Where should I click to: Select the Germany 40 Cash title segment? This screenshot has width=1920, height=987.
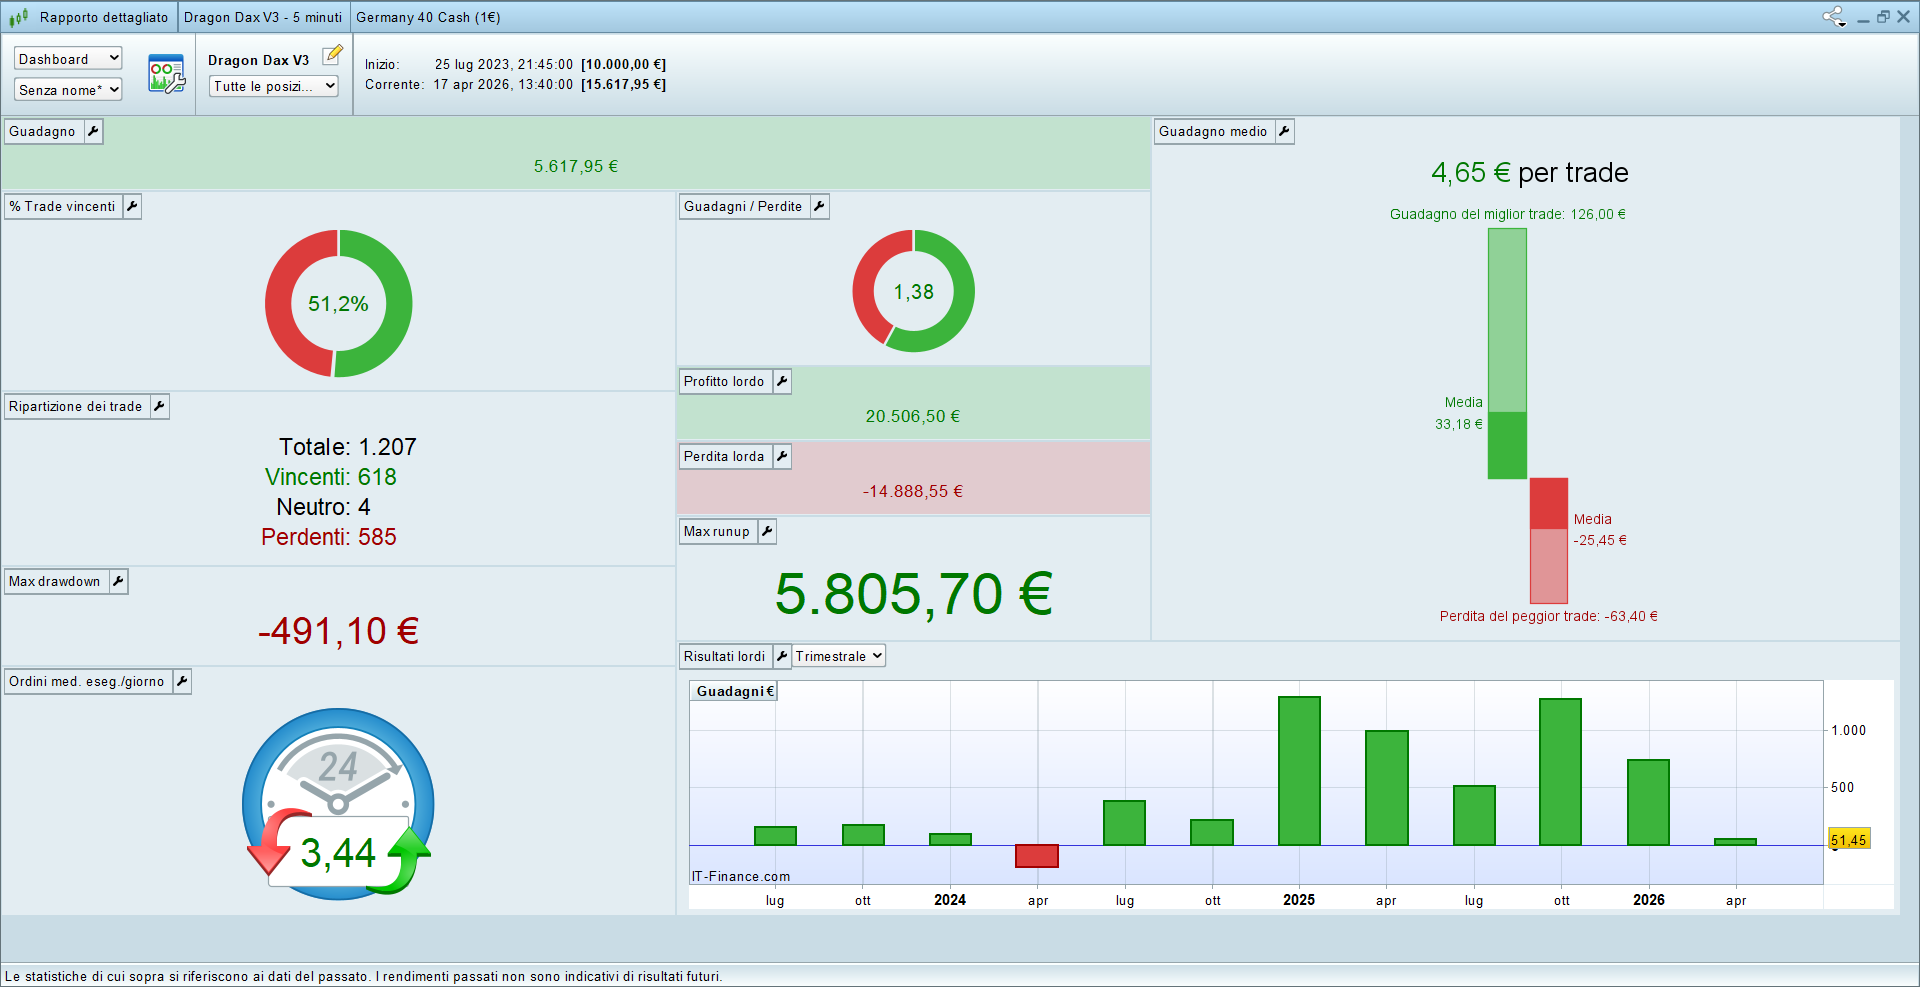(428, 17)
